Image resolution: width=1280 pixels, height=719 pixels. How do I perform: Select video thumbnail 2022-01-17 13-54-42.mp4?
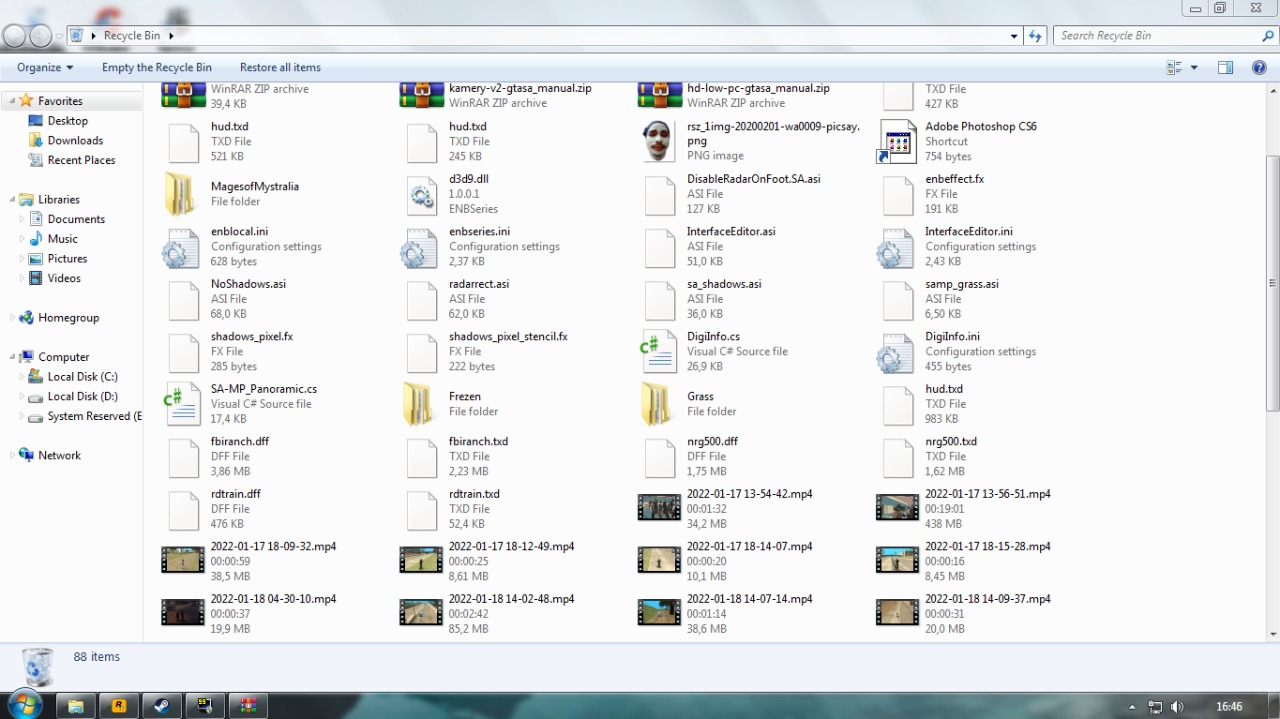659,508
